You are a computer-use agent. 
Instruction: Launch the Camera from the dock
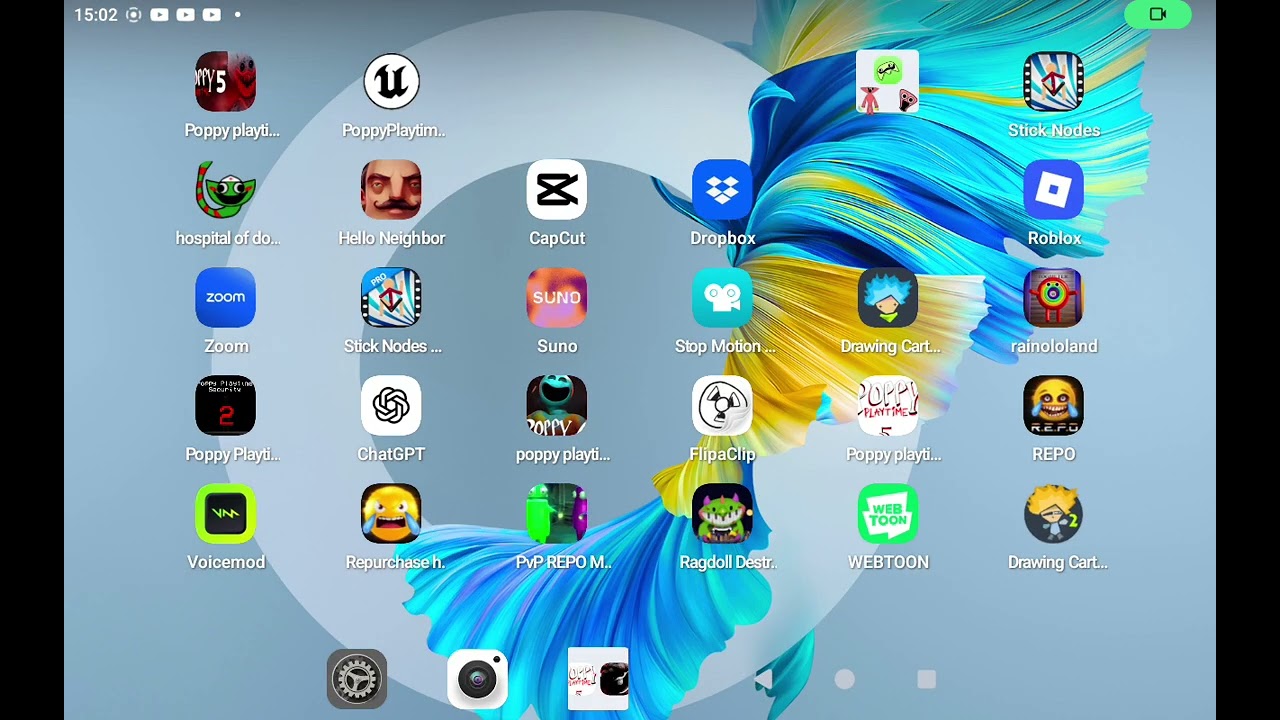pos(477,679)
